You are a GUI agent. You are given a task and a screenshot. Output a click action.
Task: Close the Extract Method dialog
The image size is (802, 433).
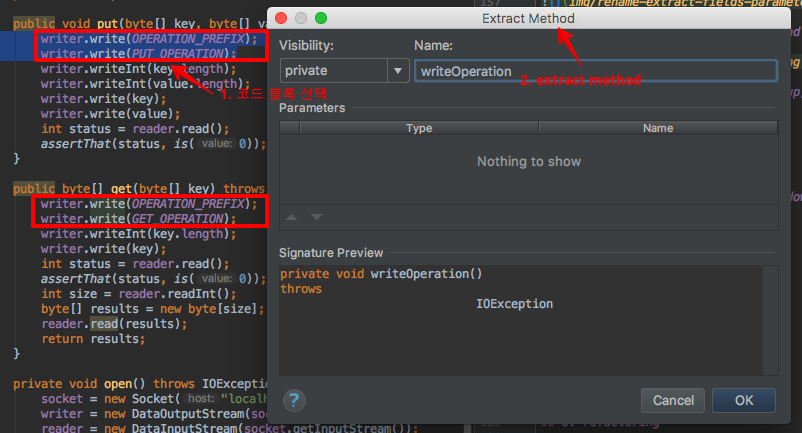[x=281, y=18]
